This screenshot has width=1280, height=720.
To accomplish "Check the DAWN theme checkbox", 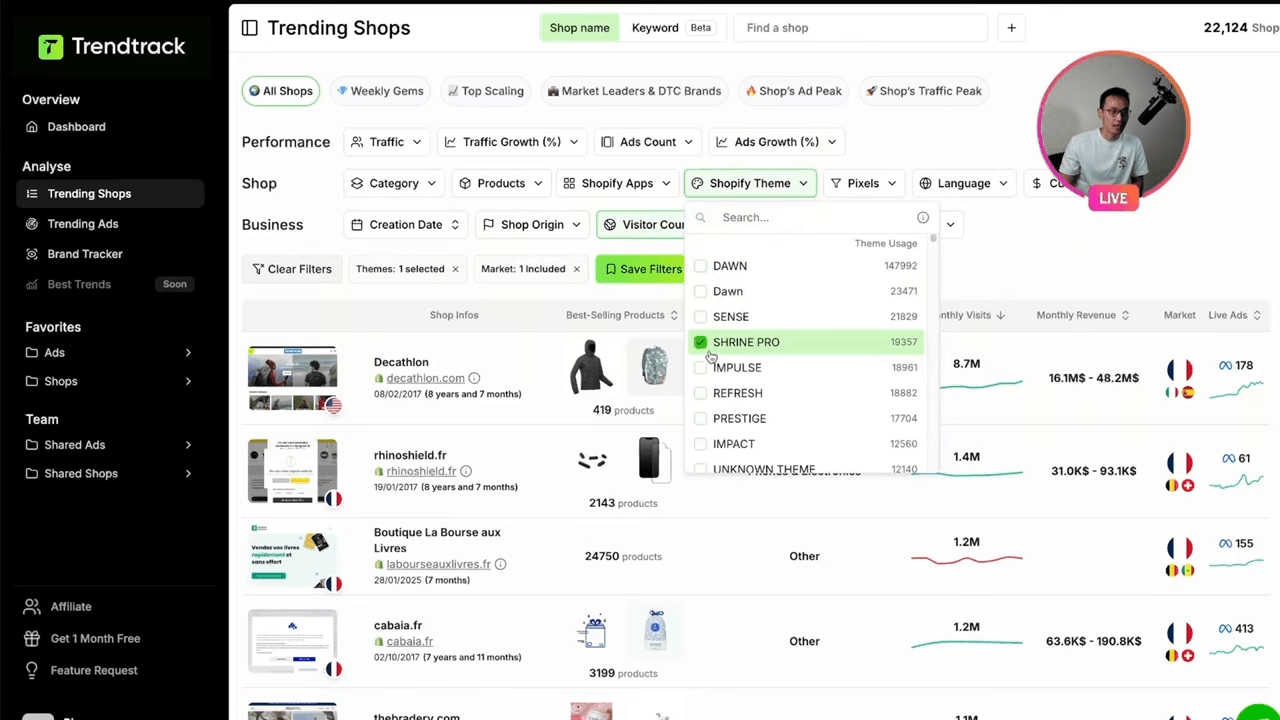I will pos(700,266).
